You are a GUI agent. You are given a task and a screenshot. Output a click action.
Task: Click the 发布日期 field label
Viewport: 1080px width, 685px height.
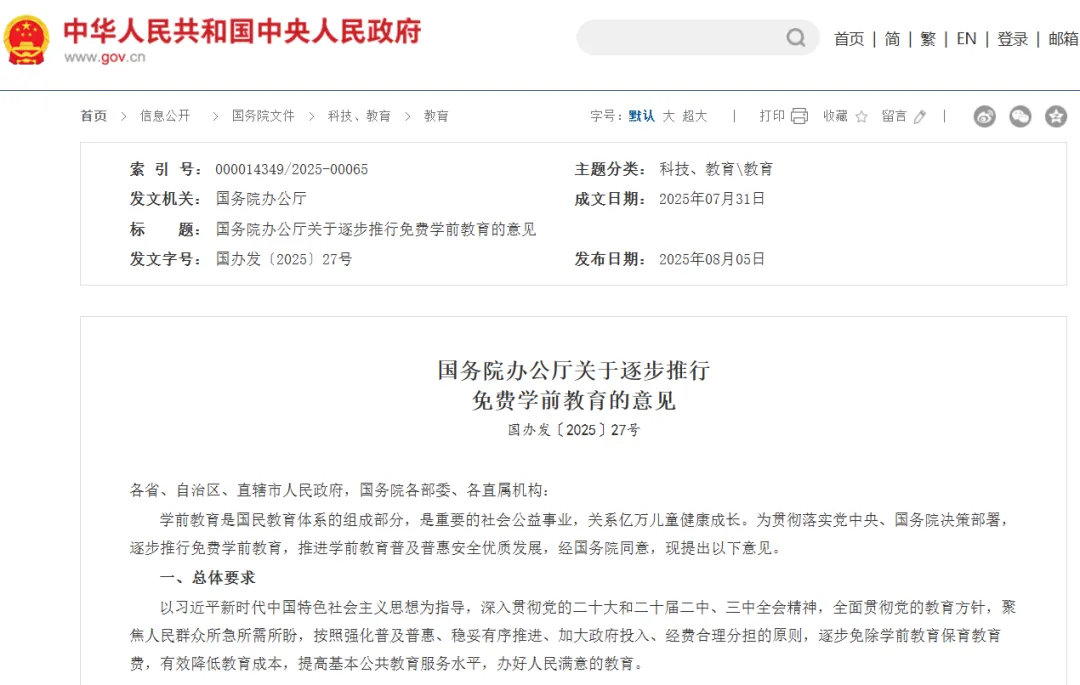pyautogui.click(x=610, y=260)
